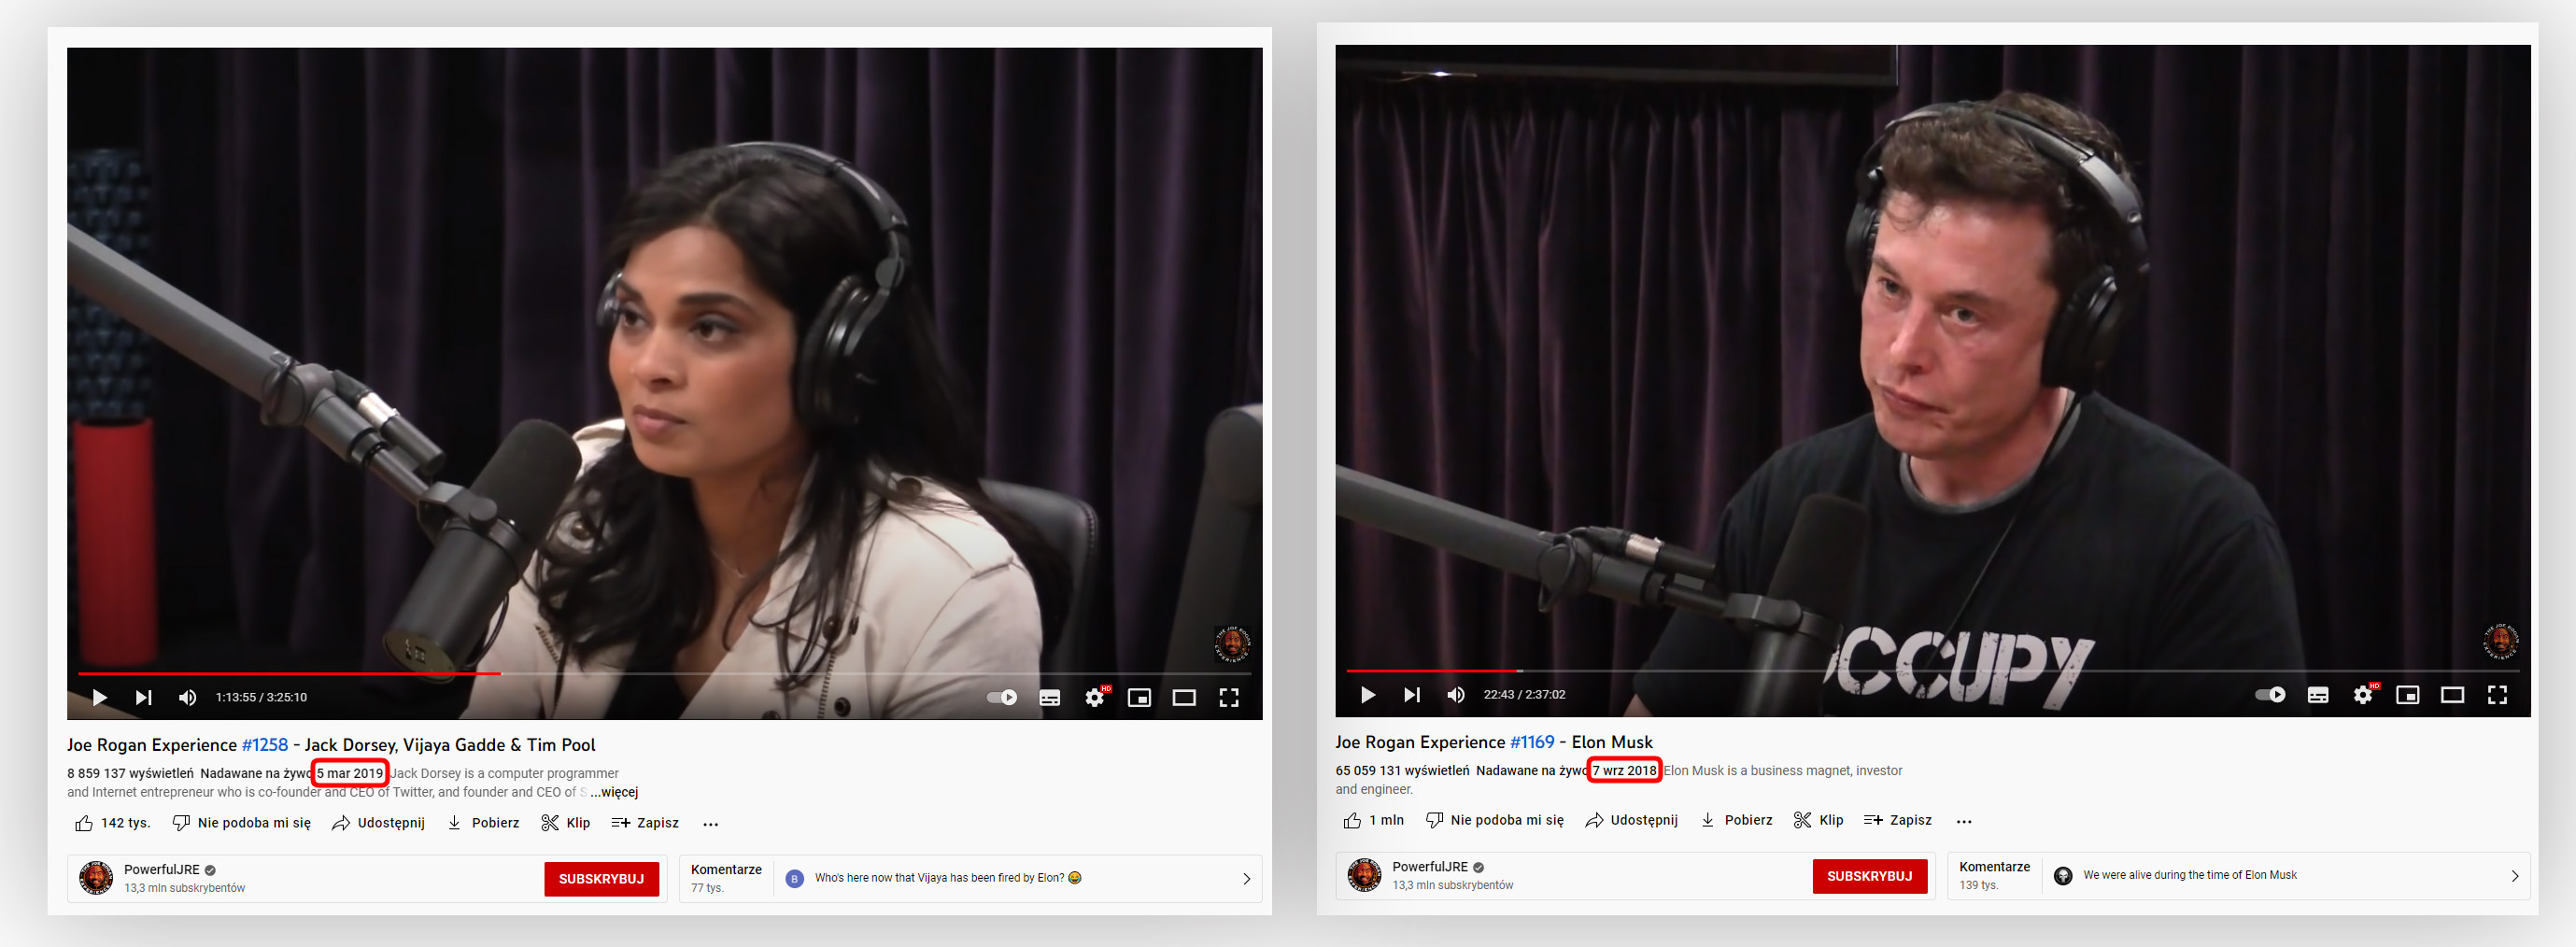Viewport: 2576px width, 947px height.
Task: Toggle autoplay switch on right video
Action: pos(2270,694)
